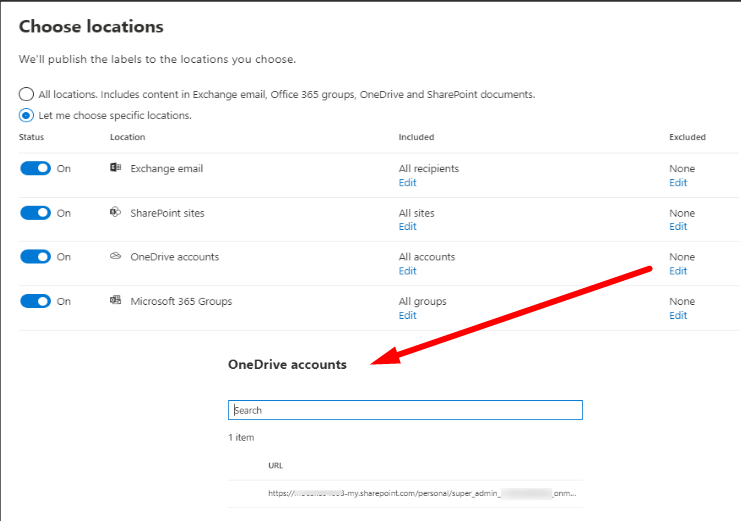
Task: Click the OneDrive accounts Search box
Action: 405,410
